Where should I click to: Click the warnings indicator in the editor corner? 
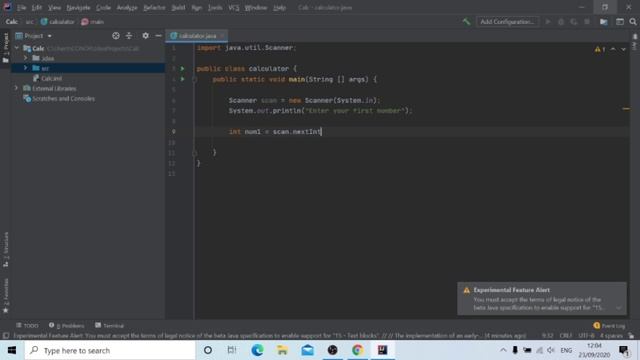point(600,49)
